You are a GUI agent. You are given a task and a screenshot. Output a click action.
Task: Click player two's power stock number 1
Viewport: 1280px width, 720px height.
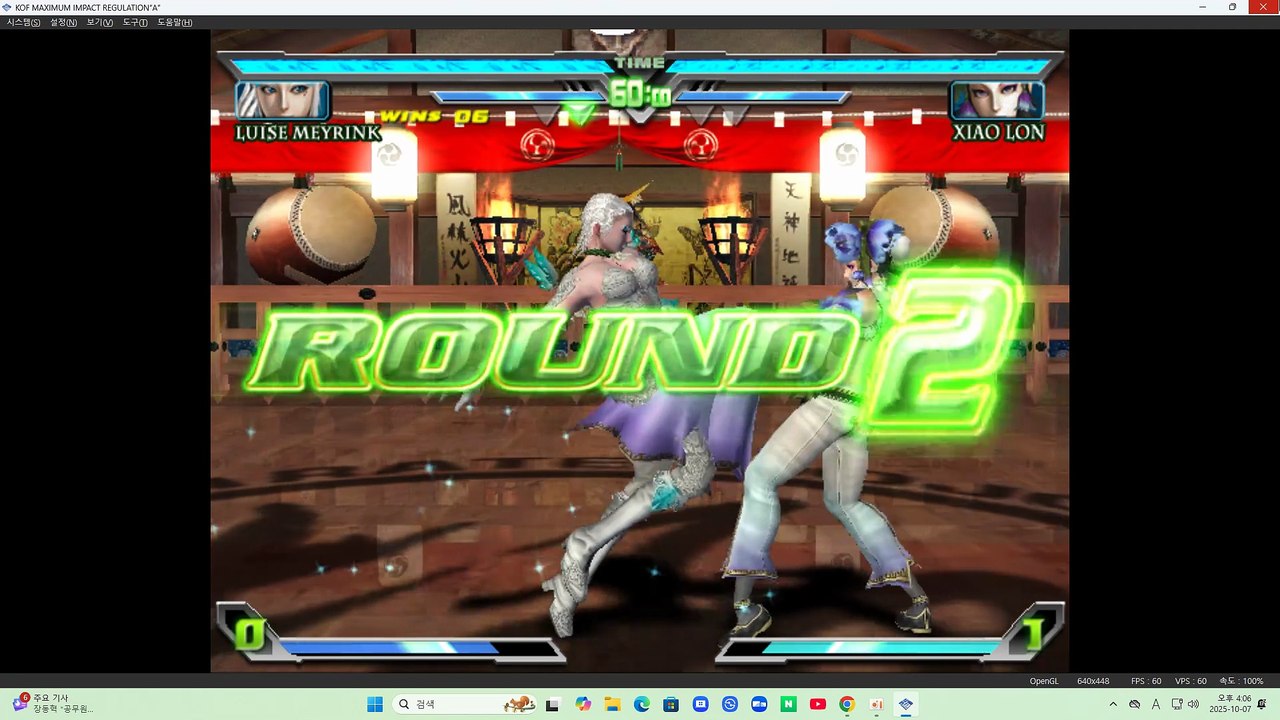tap(1033, 634)
